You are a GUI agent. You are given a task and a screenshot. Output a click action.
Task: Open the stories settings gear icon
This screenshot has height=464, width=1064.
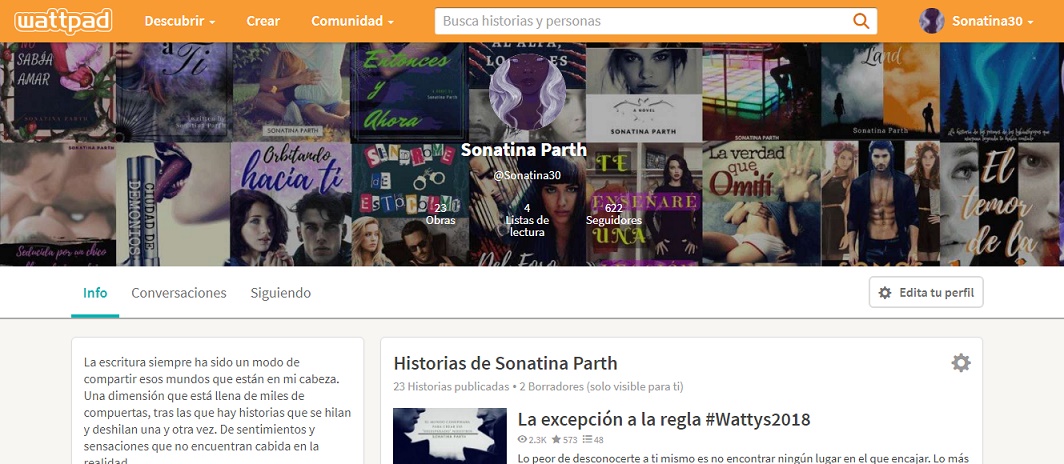960,363
